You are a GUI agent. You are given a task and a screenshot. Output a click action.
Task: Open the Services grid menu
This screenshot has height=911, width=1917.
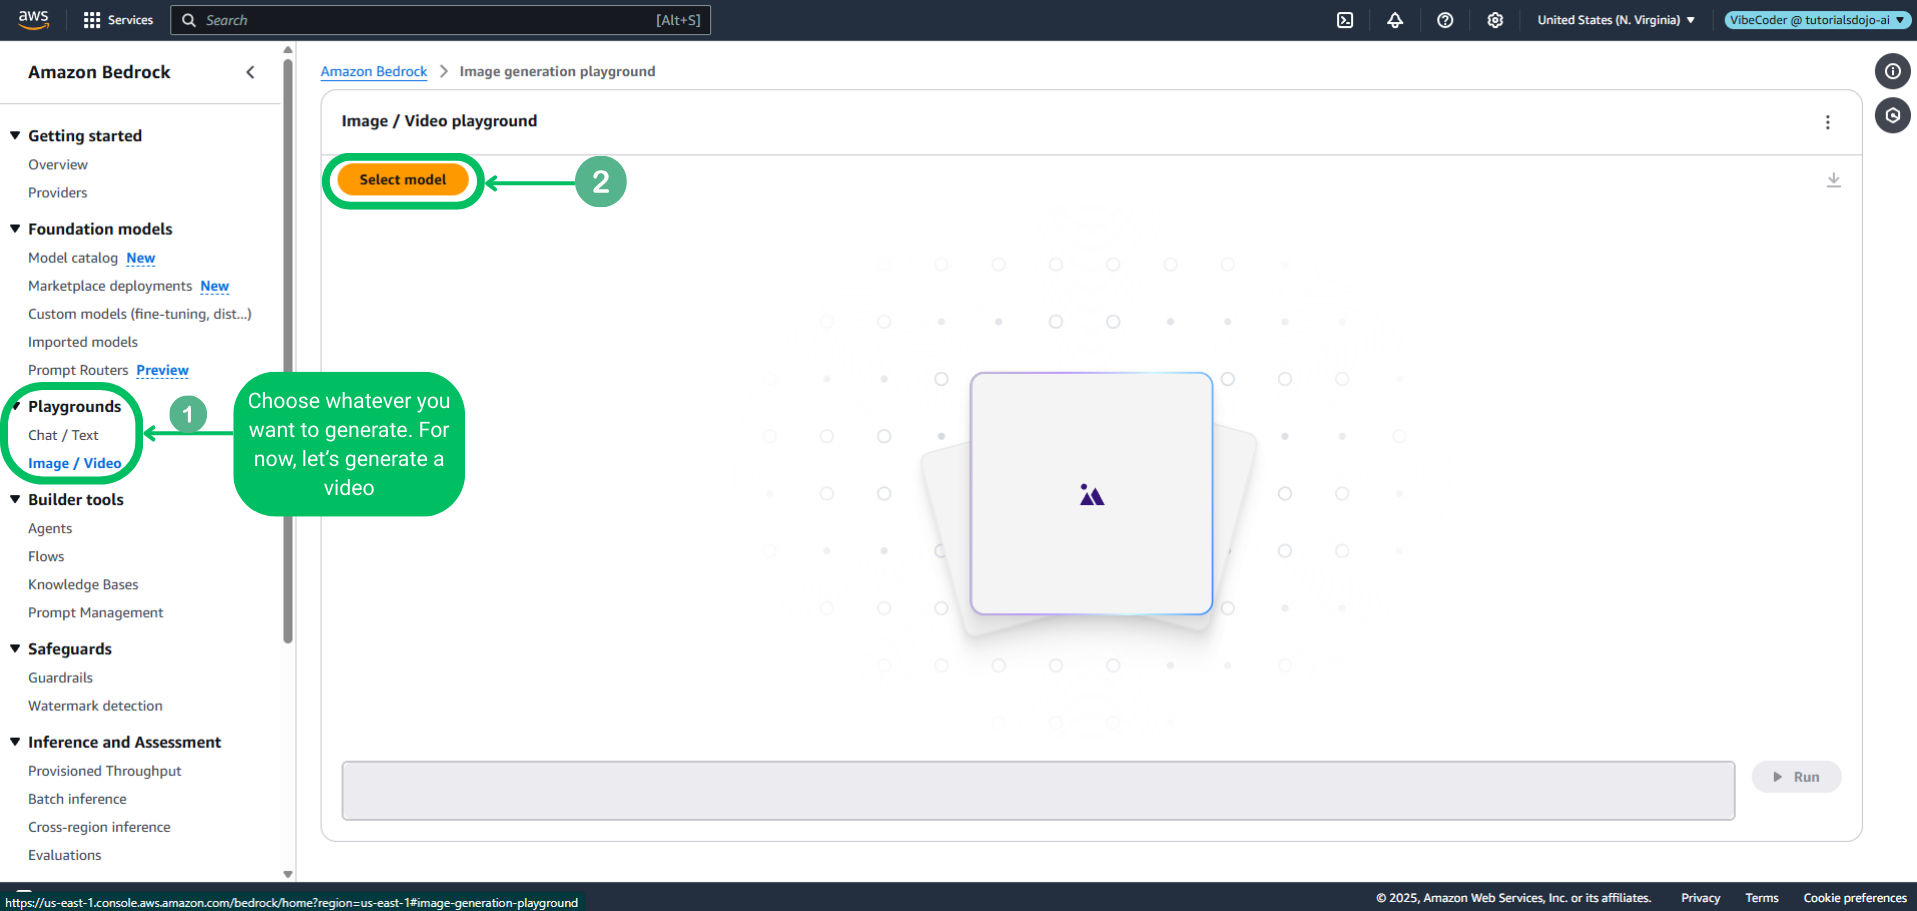click(x=118, y=20)
